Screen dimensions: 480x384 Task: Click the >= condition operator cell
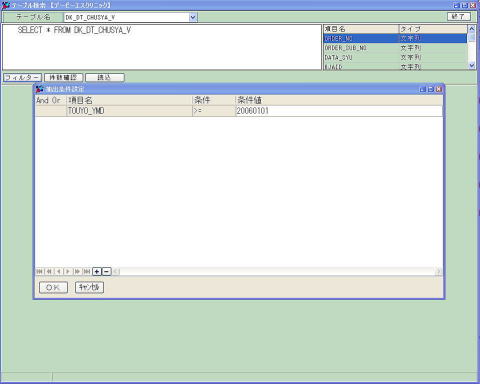214,111
